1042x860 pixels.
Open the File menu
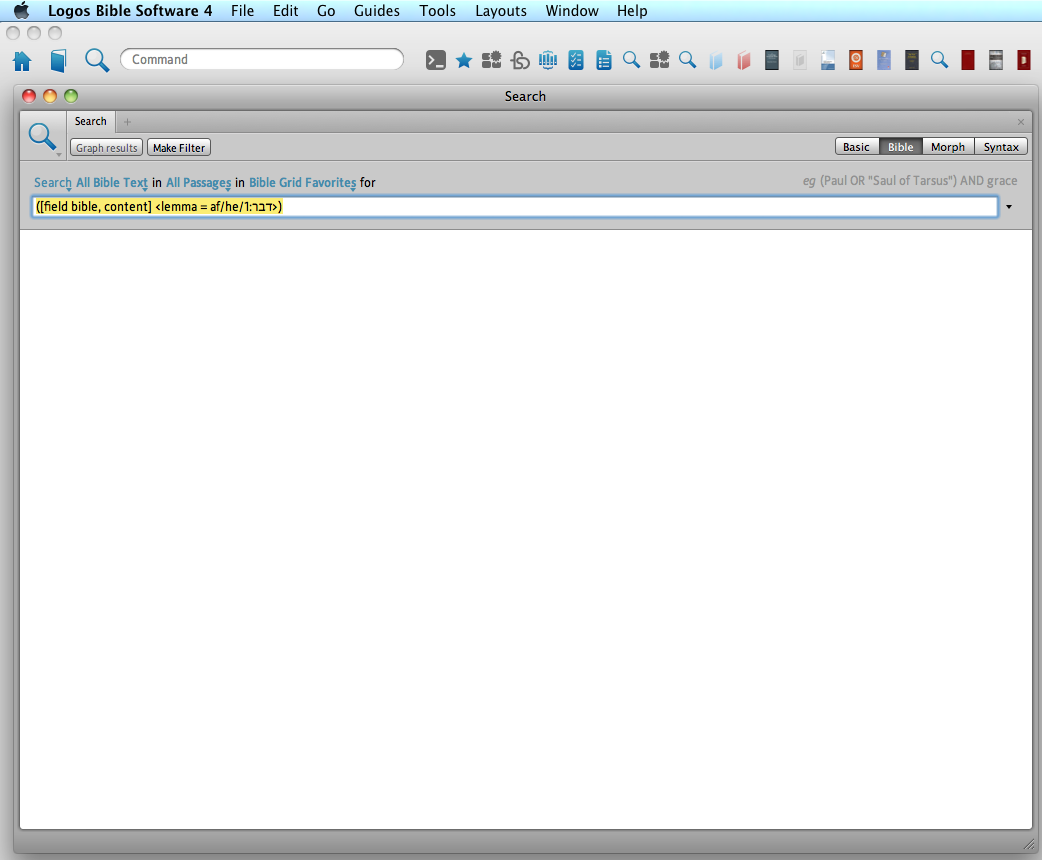(x=243, y=11)
